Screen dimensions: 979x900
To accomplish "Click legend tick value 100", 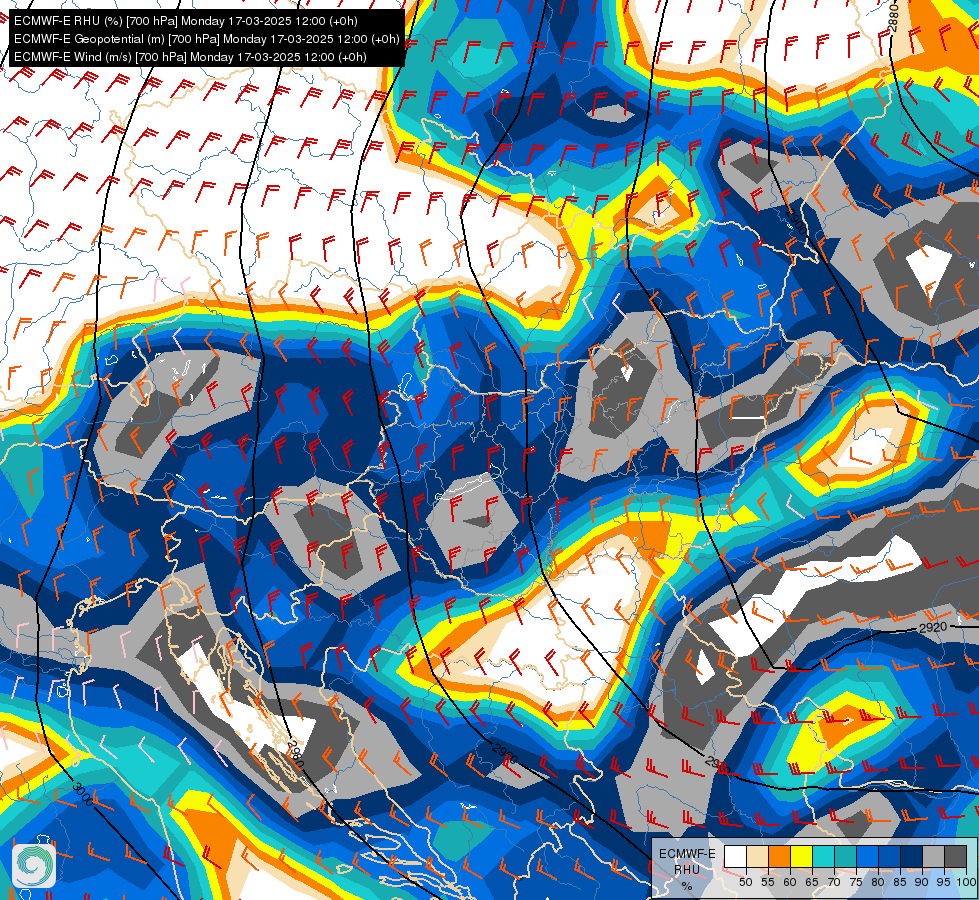I will tap(967, 883).
